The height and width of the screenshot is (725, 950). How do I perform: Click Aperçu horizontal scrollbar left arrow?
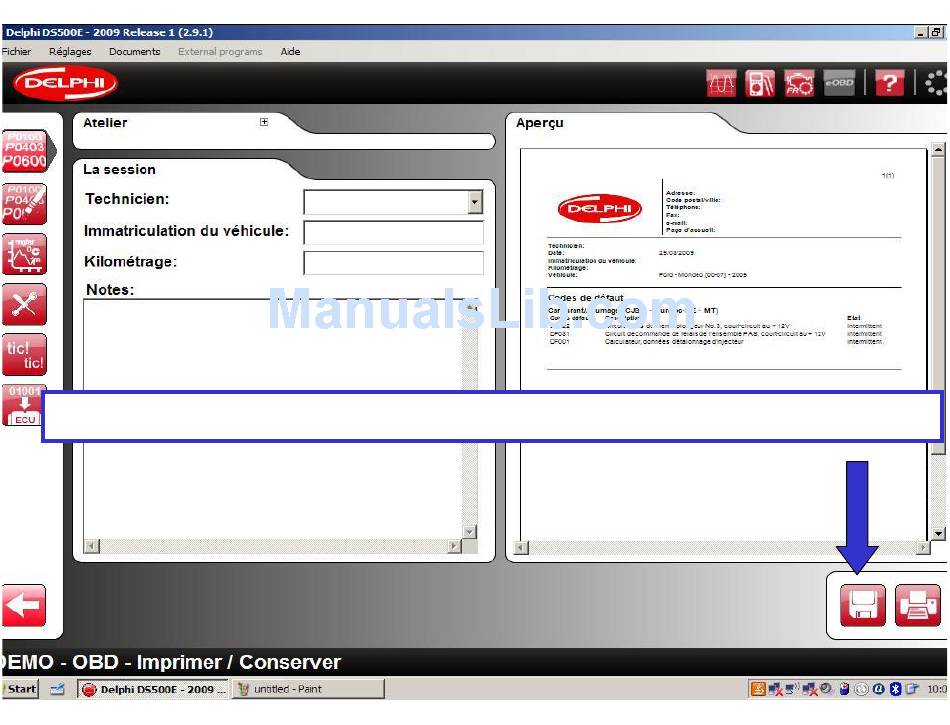click(521, 548)
